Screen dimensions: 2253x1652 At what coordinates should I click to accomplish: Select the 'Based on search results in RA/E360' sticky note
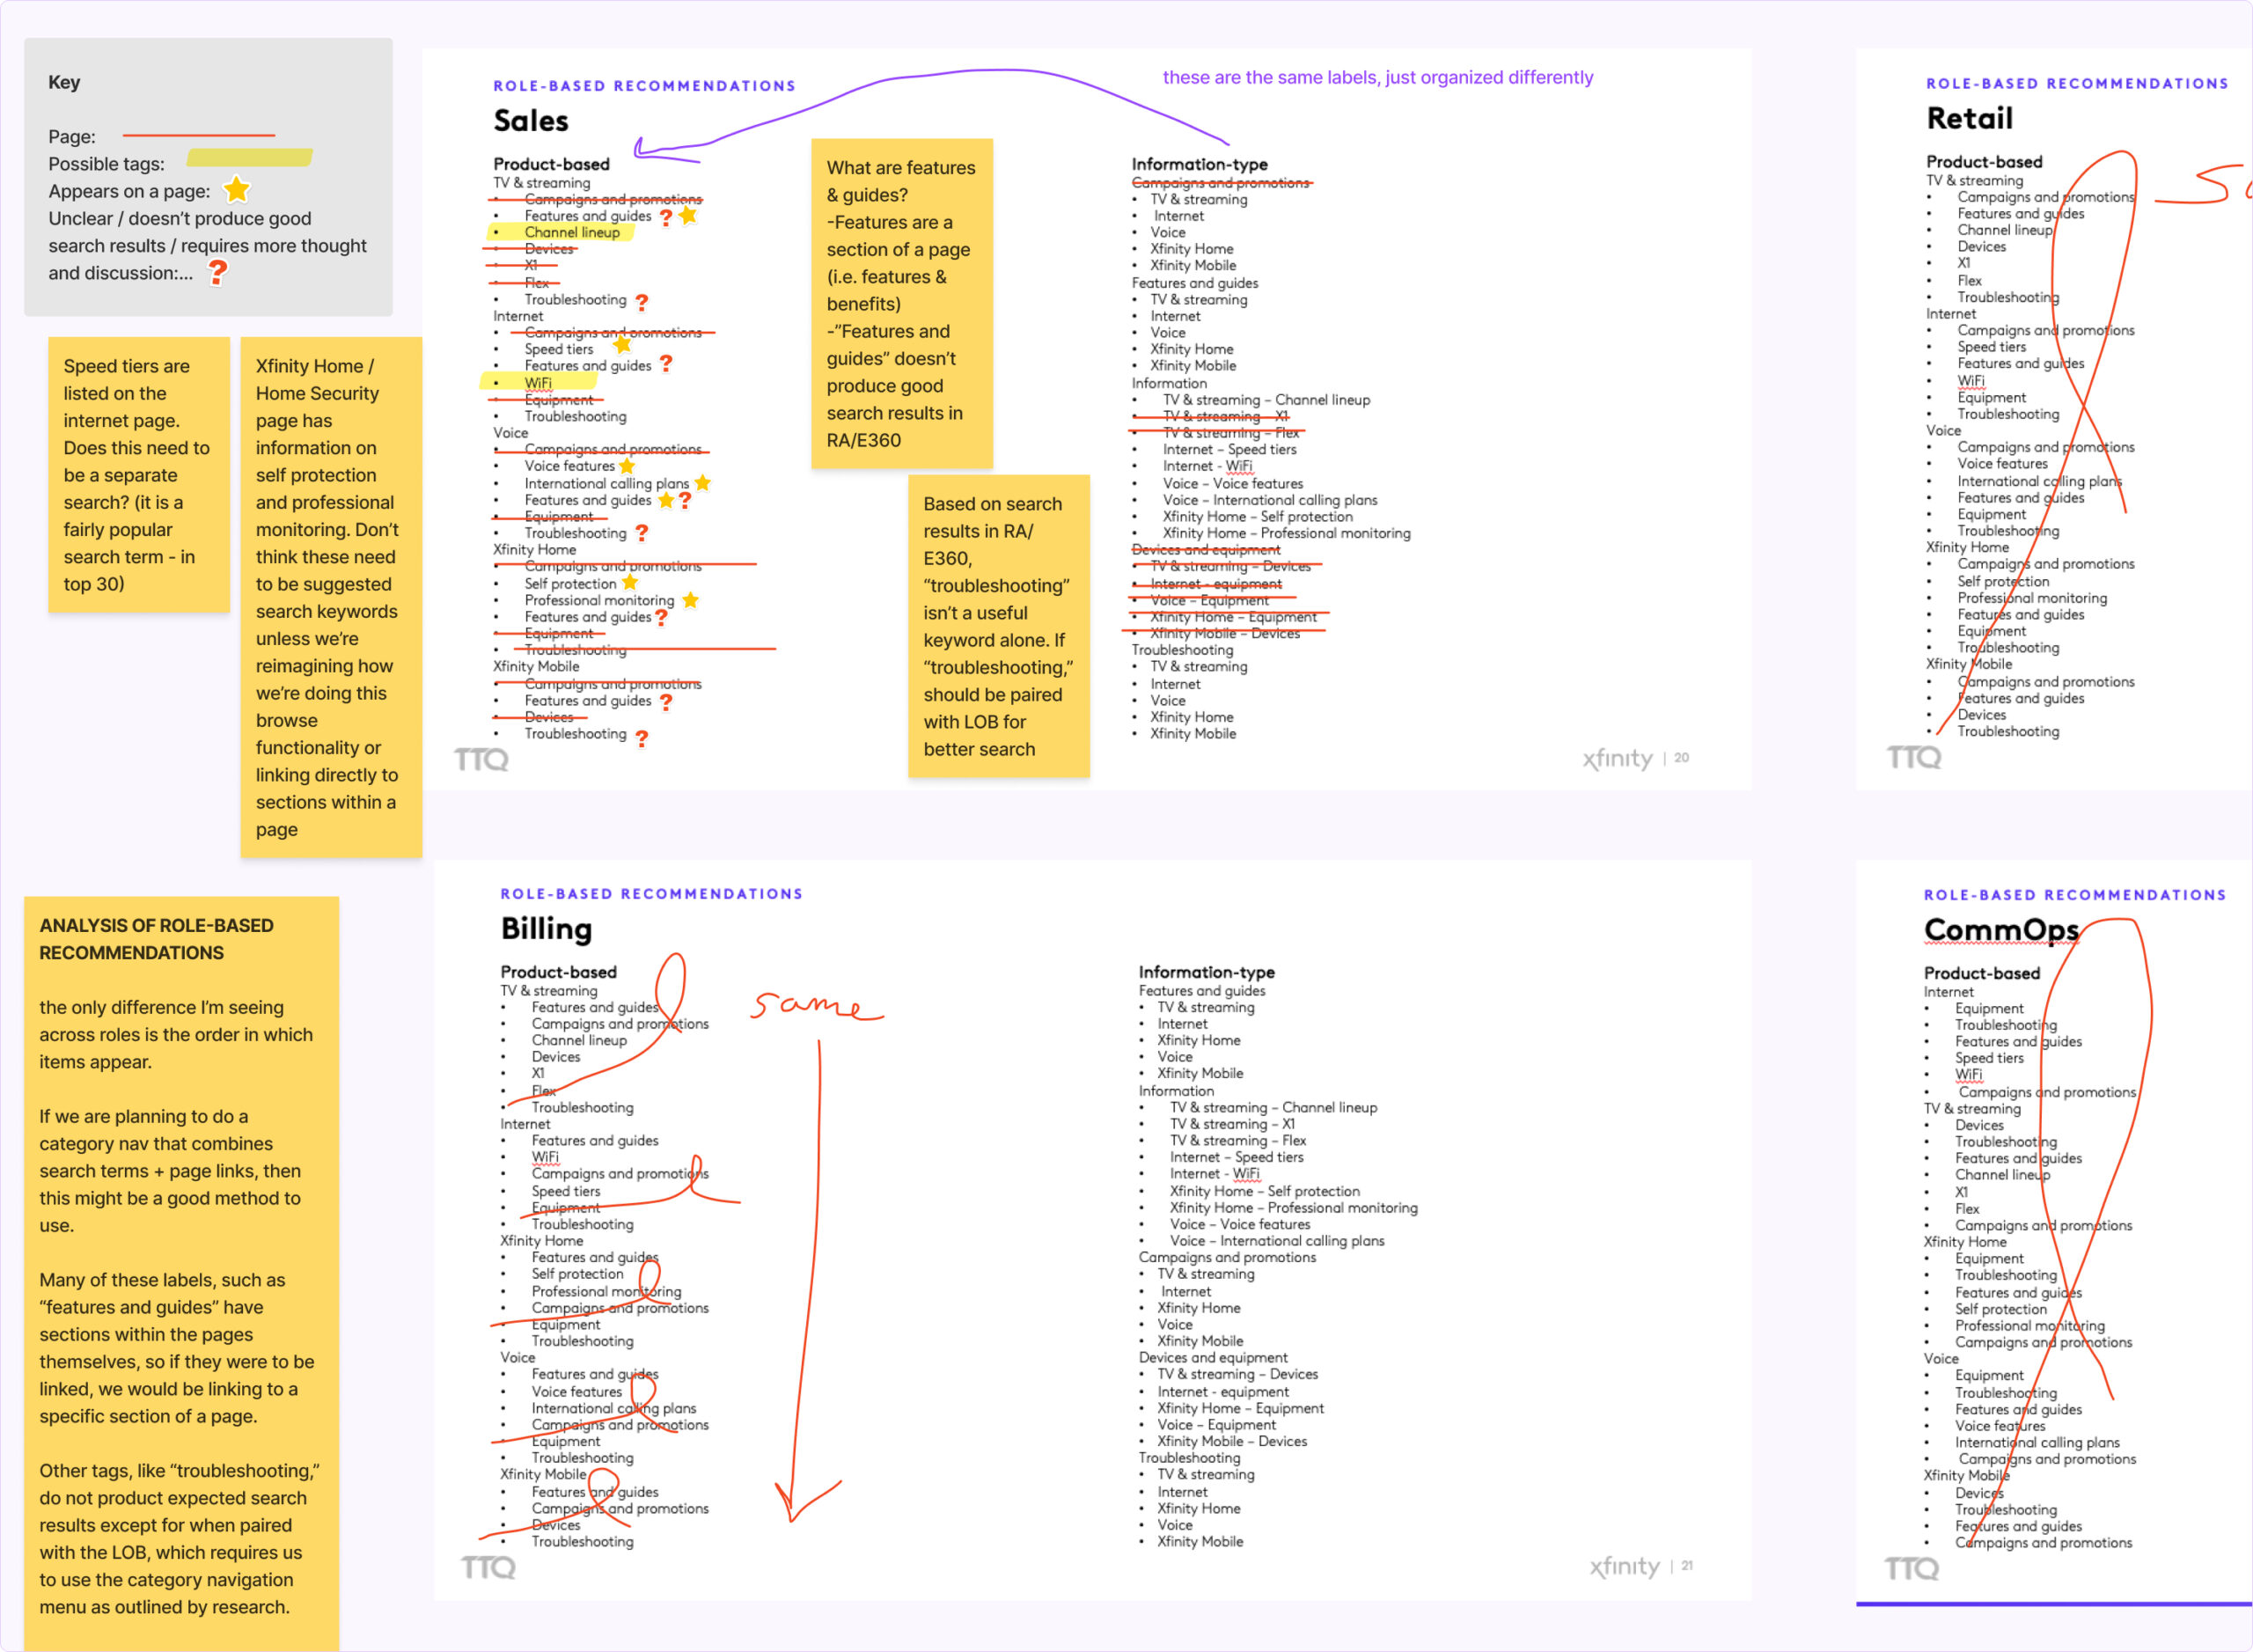click(999, 626)
